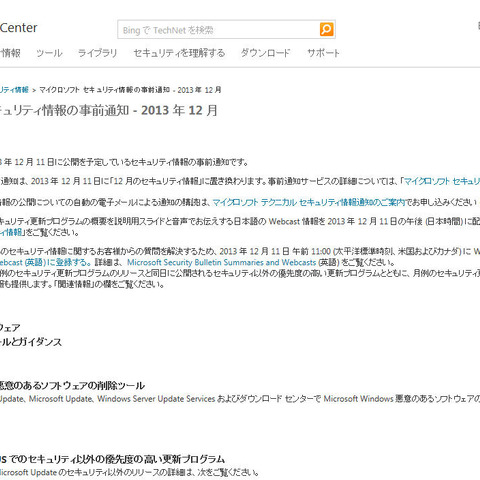Click breadcrumb text セキュリティ情報の事前通知 - 2013 年 12 月
Image resolution: width=480 pixels, height=480 pixels.
point(152,90)
